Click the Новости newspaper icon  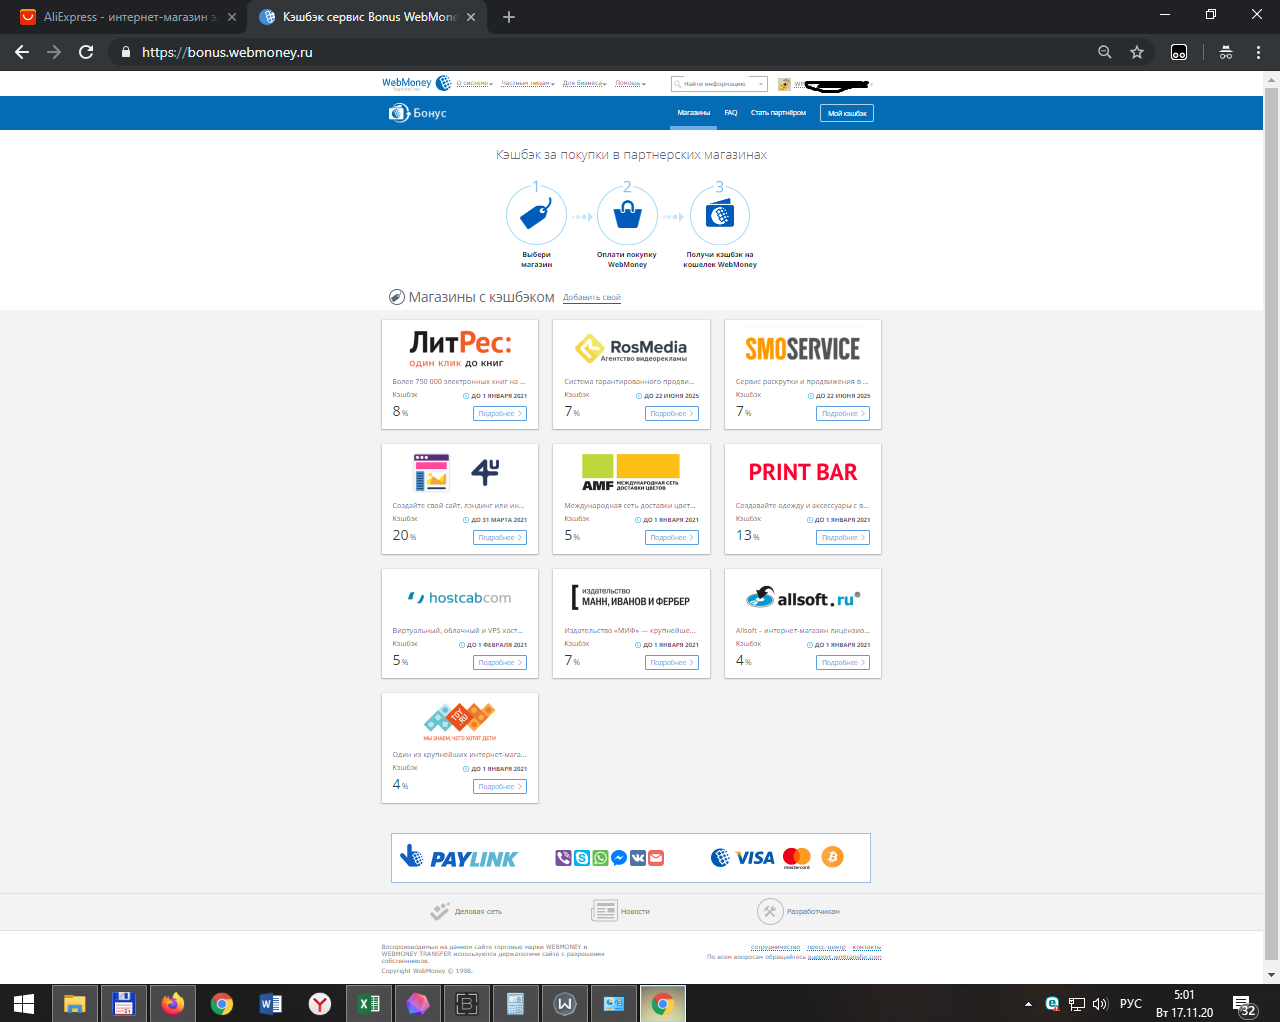click(x=604, y=911)
